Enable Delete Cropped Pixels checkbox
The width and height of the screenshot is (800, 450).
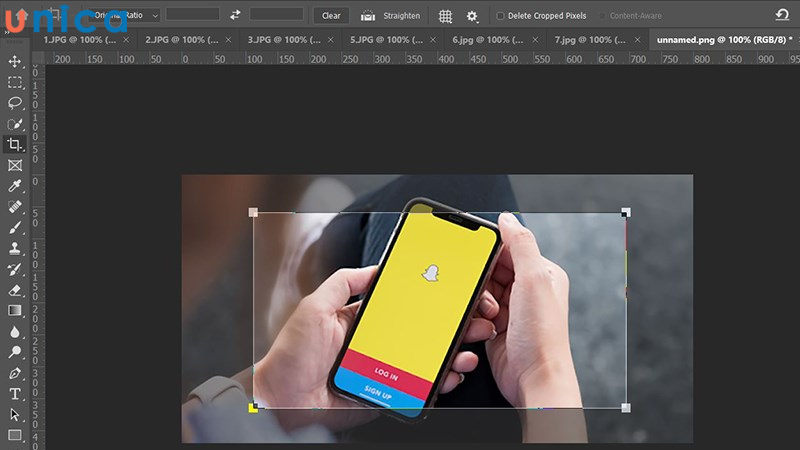[x=500, y=16]
